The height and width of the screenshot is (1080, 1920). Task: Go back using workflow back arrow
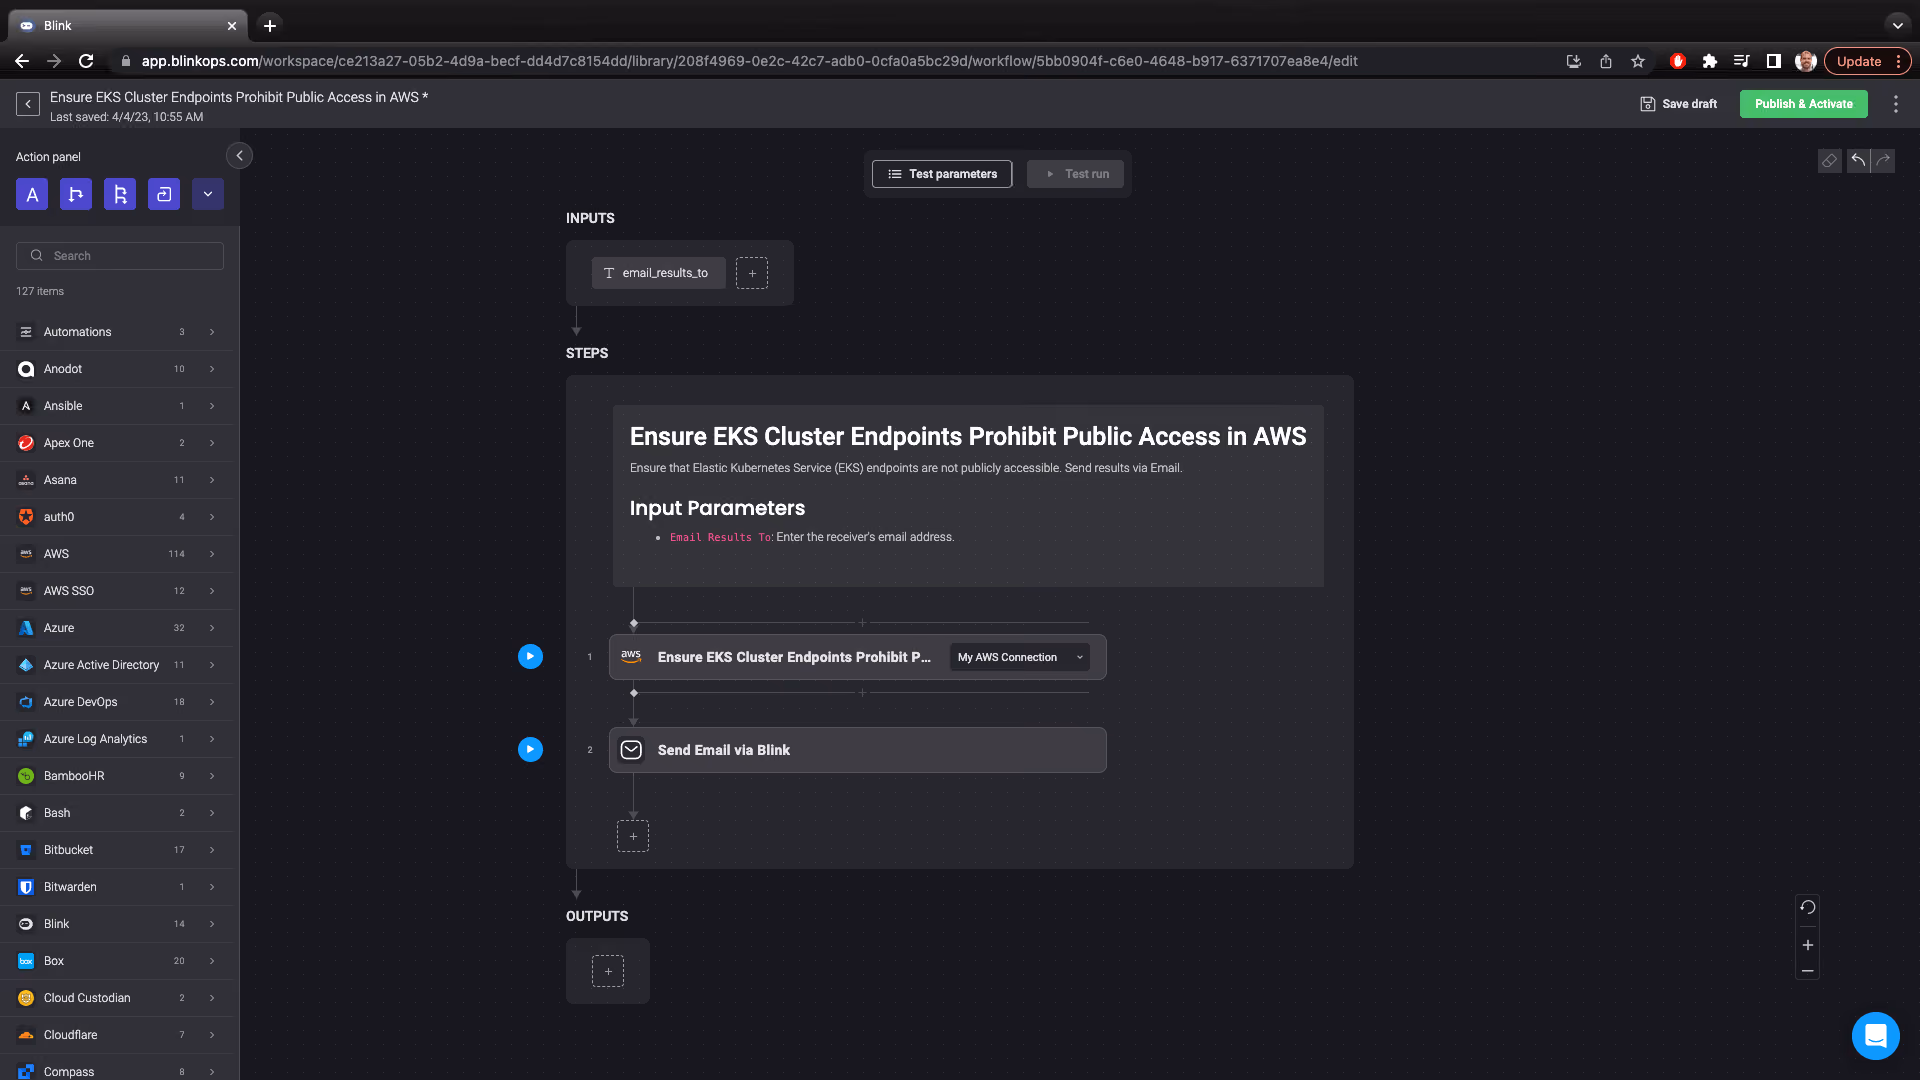click(28, 104)
